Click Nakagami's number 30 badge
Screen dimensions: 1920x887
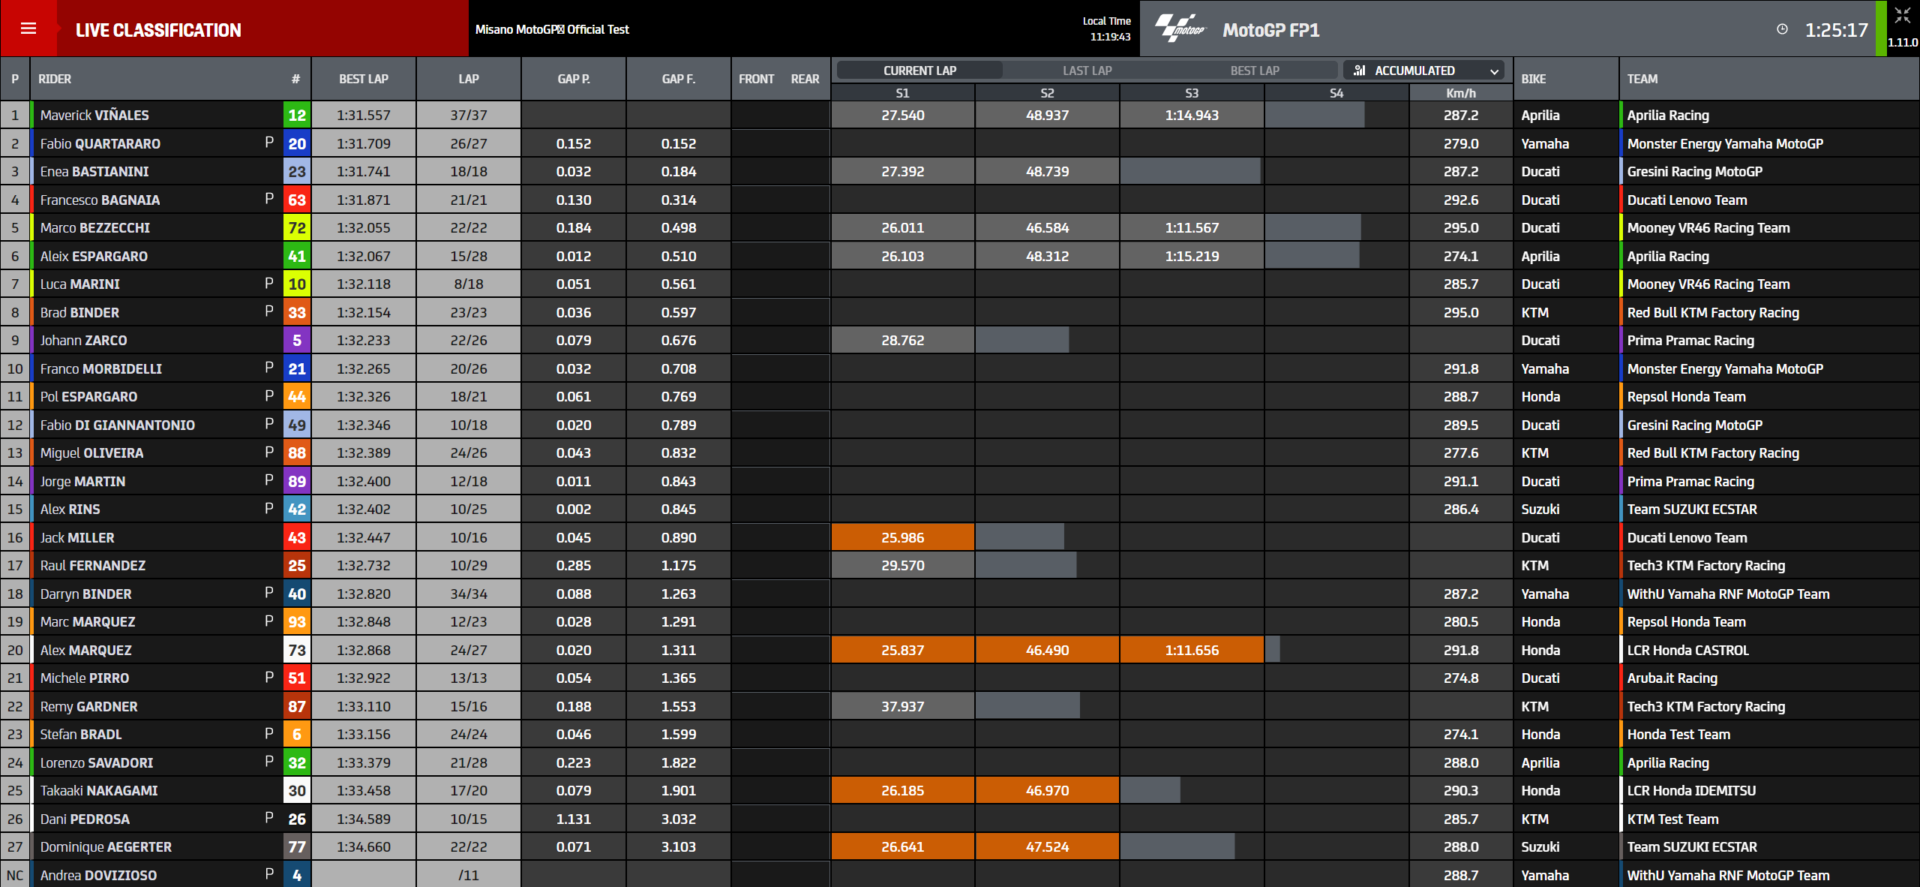coord(297,790)
